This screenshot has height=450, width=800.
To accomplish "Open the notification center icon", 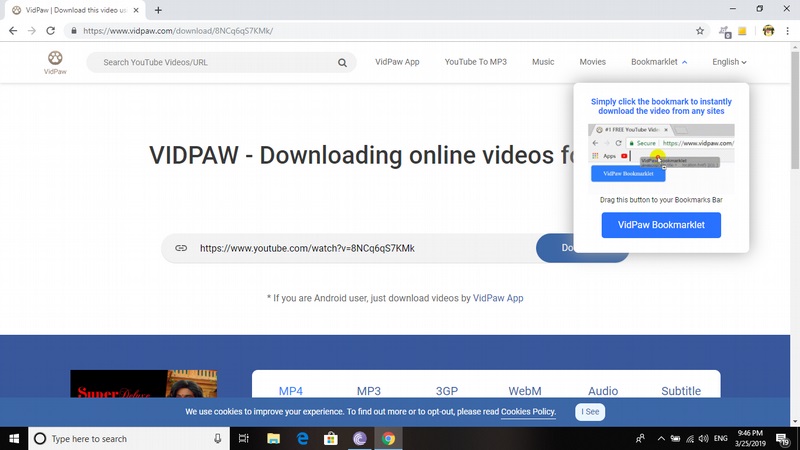I will (783, 439).
